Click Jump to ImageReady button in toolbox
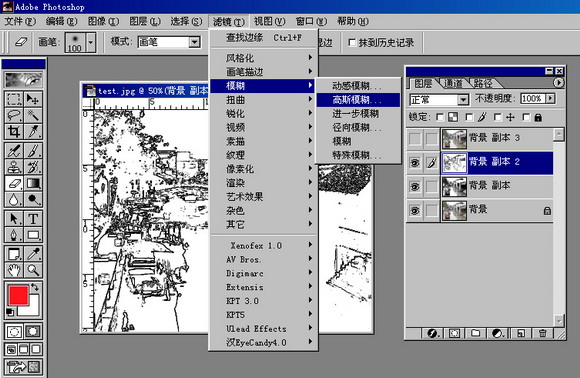580x378 pixels. click(x=23, y=367)
